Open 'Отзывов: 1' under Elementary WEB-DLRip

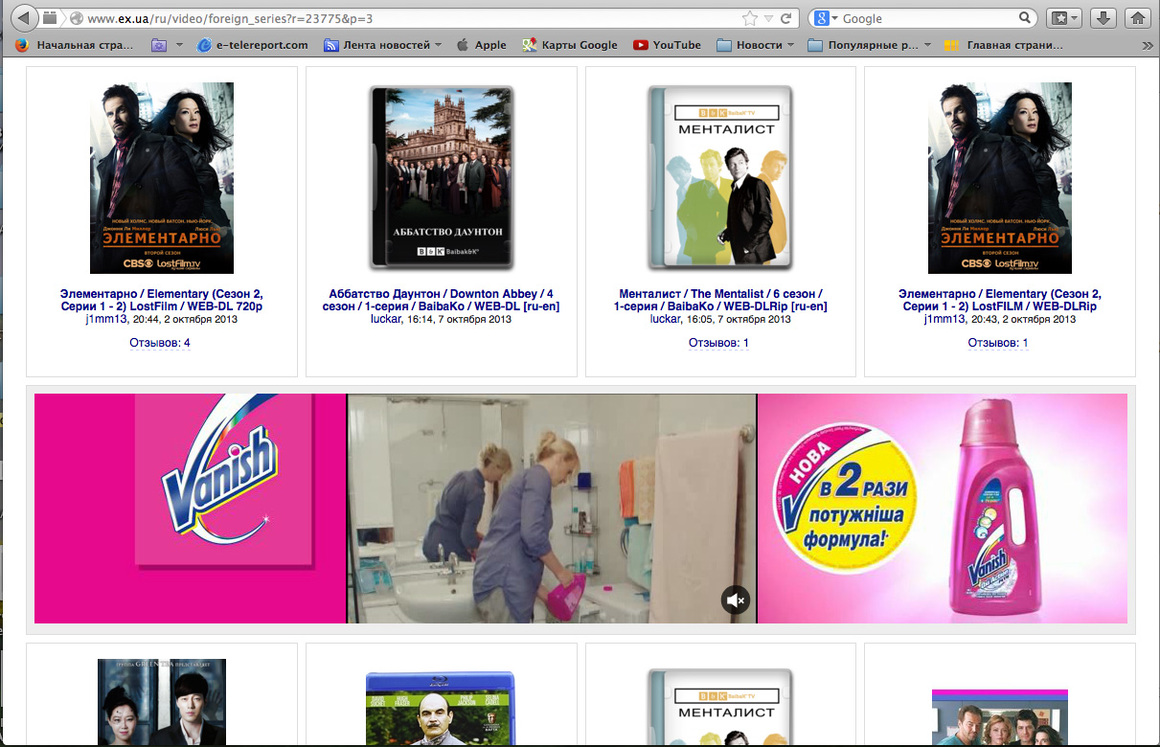[998, 342]
